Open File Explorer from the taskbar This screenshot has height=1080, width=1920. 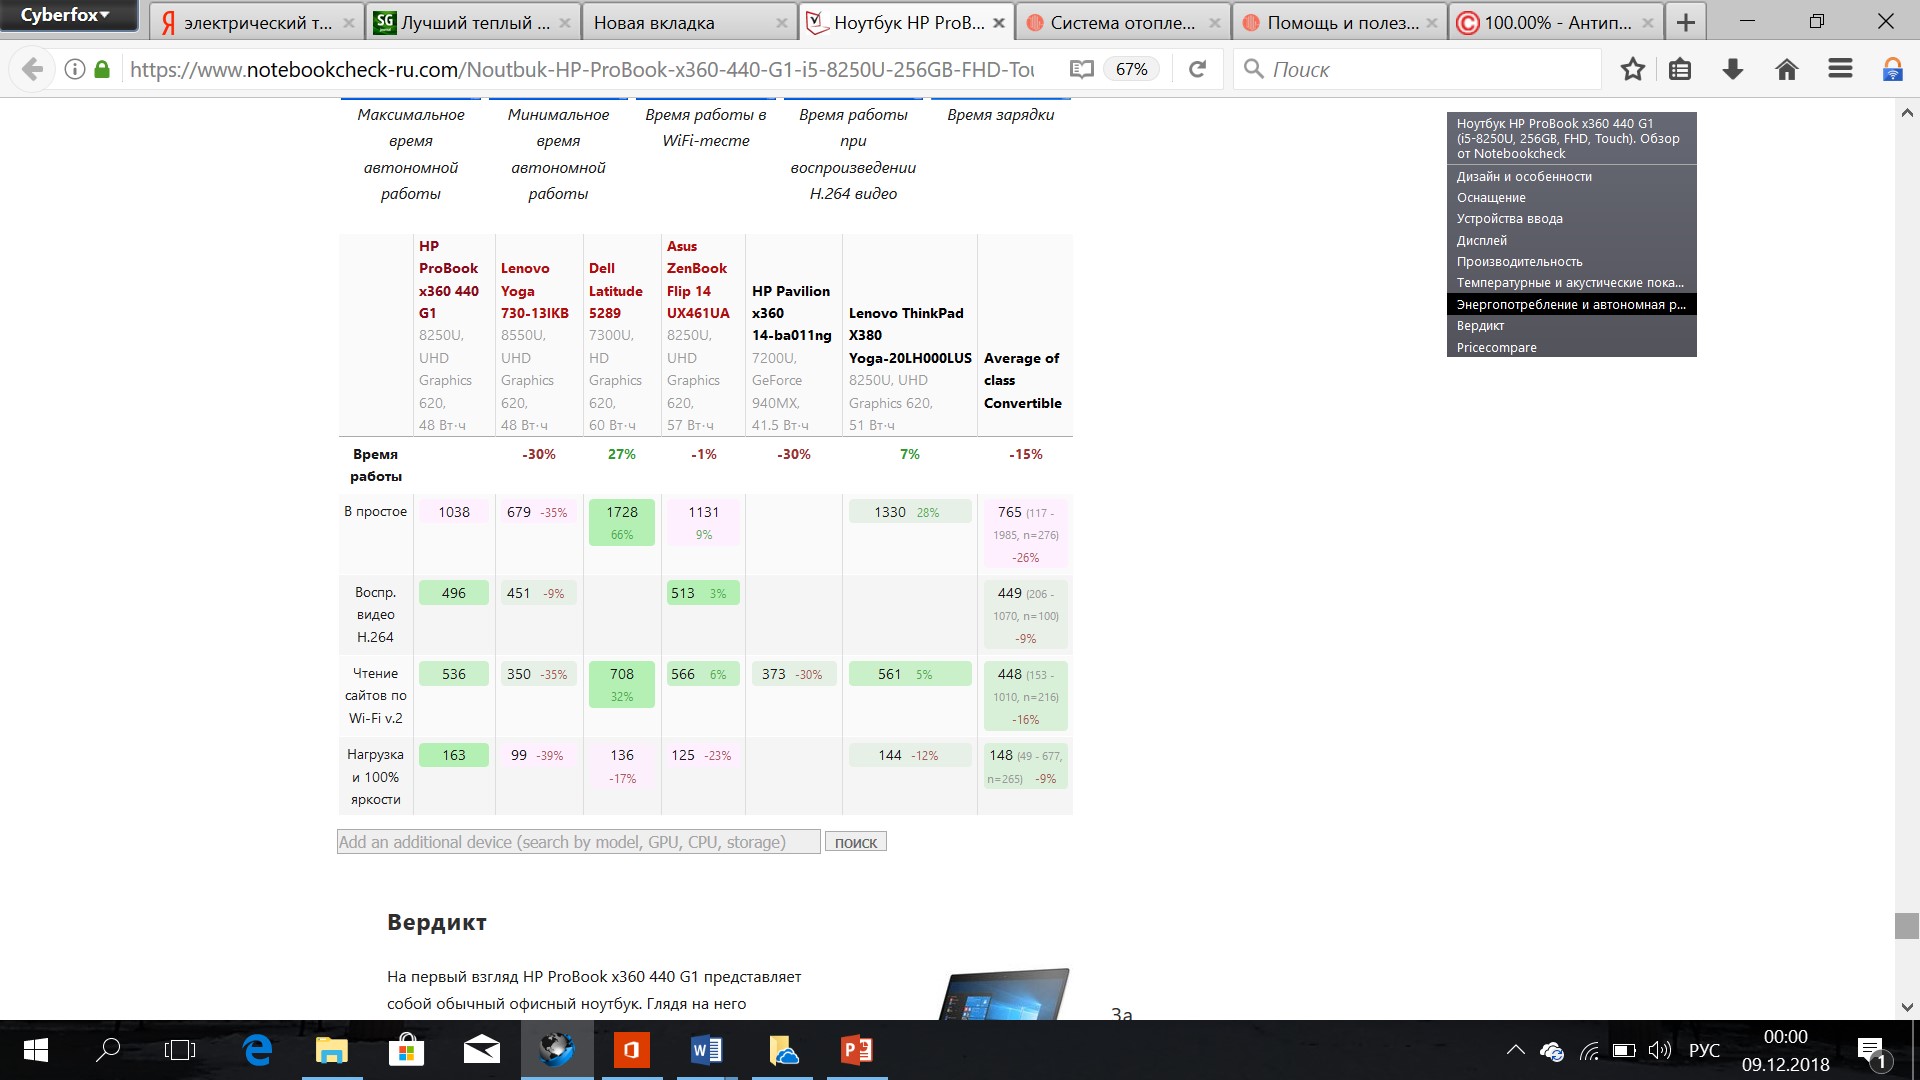pos(331,1050)
